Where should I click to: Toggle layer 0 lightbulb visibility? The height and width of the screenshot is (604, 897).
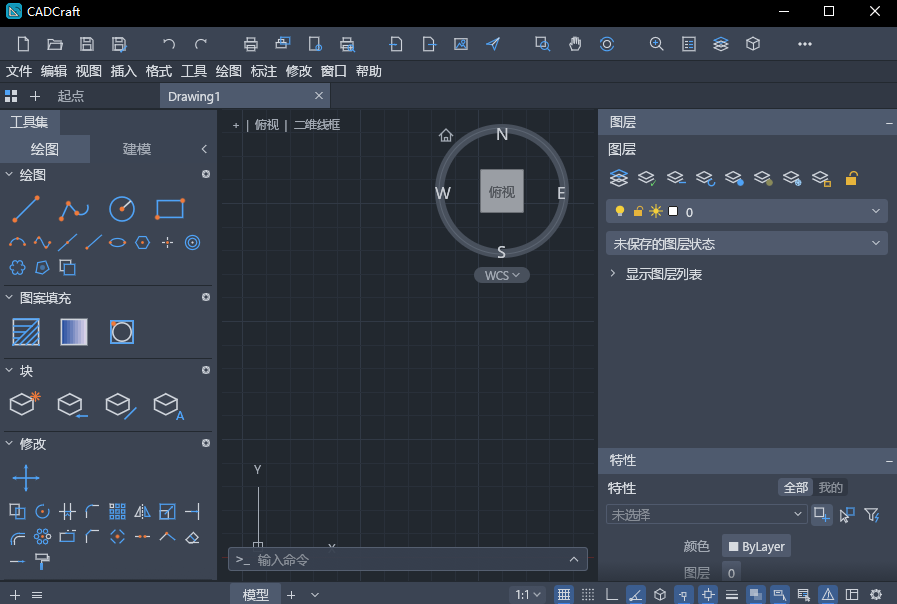pos(620,212)
